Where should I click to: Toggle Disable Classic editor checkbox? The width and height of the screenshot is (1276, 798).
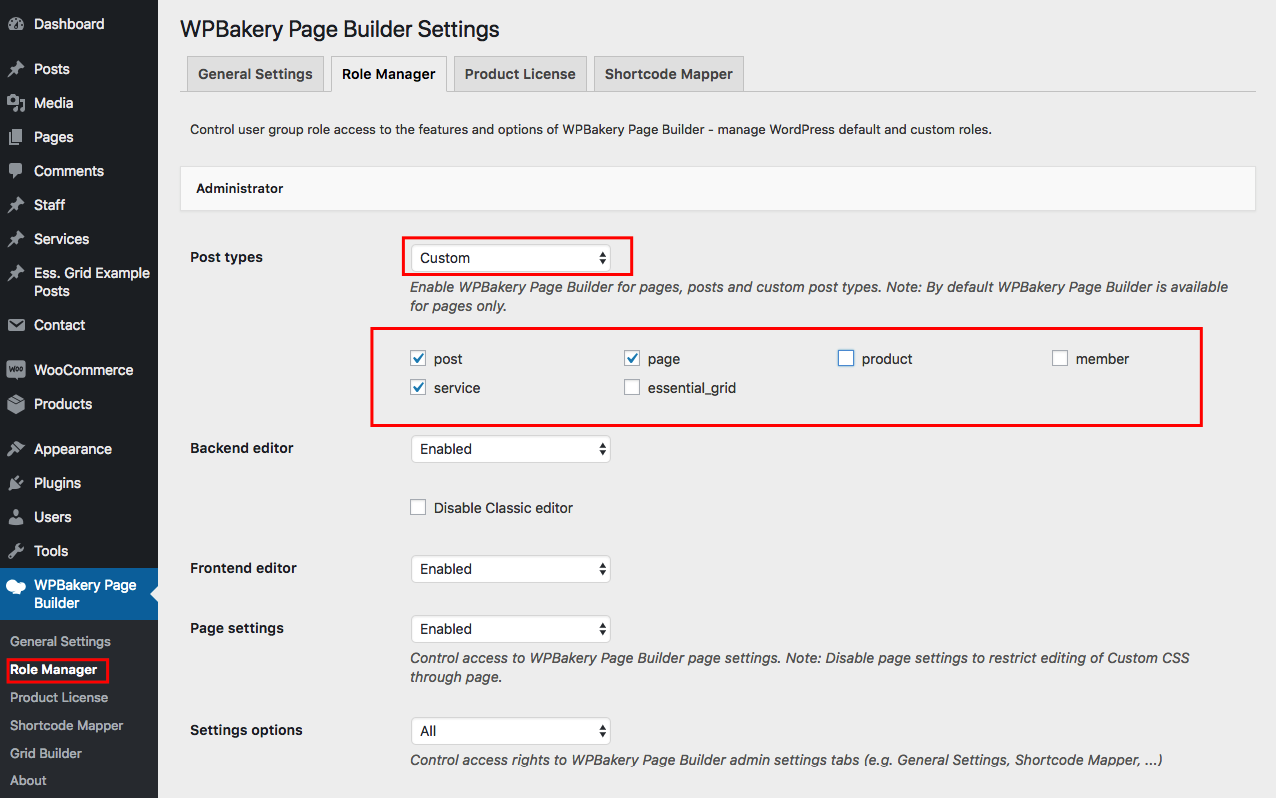tap(419, 507)
